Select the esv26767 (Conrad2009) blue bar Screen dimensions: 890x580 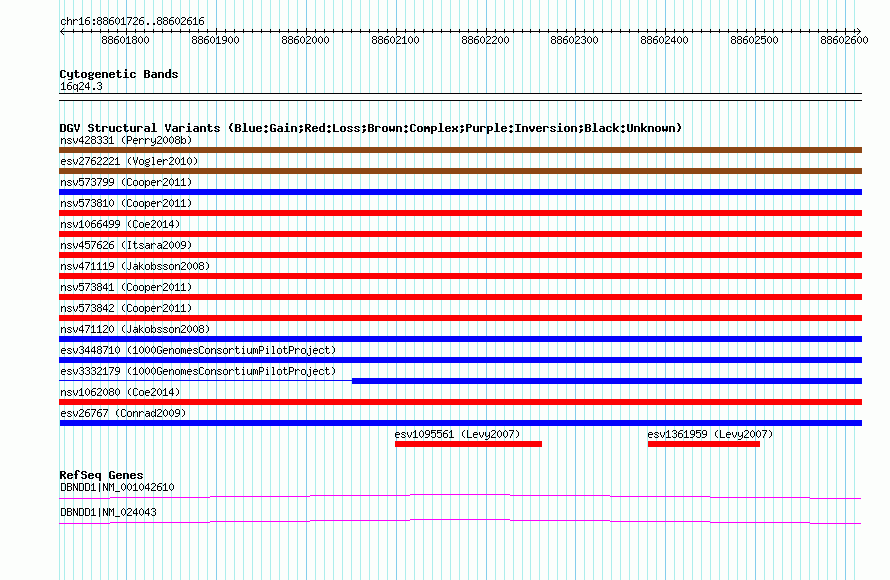click(460, 423)
